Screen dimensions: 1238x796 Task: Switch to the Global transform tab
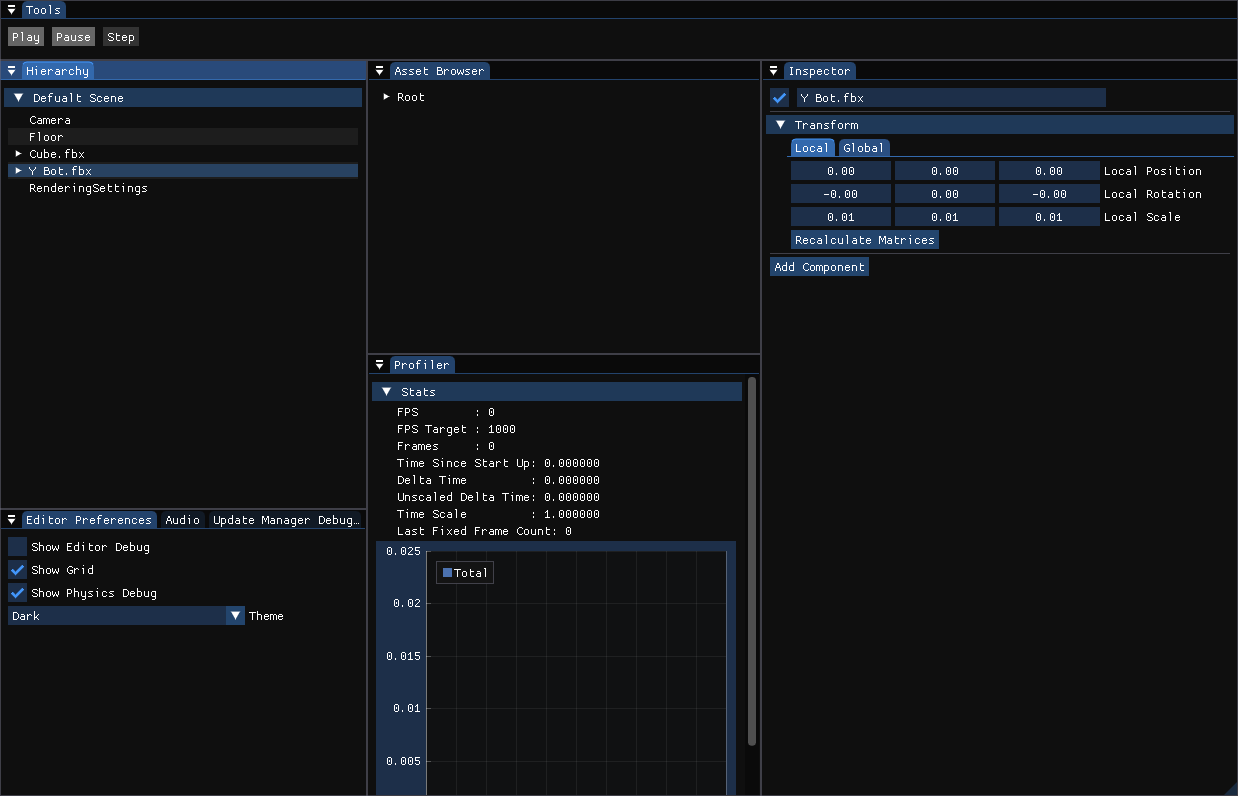863,148
